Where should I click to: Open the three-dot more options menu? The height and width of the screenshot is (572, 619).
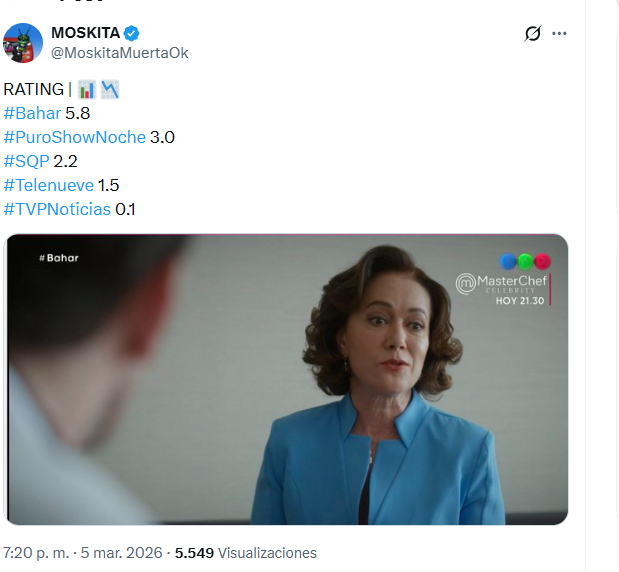pyautogui.click(x=559, y=33)
